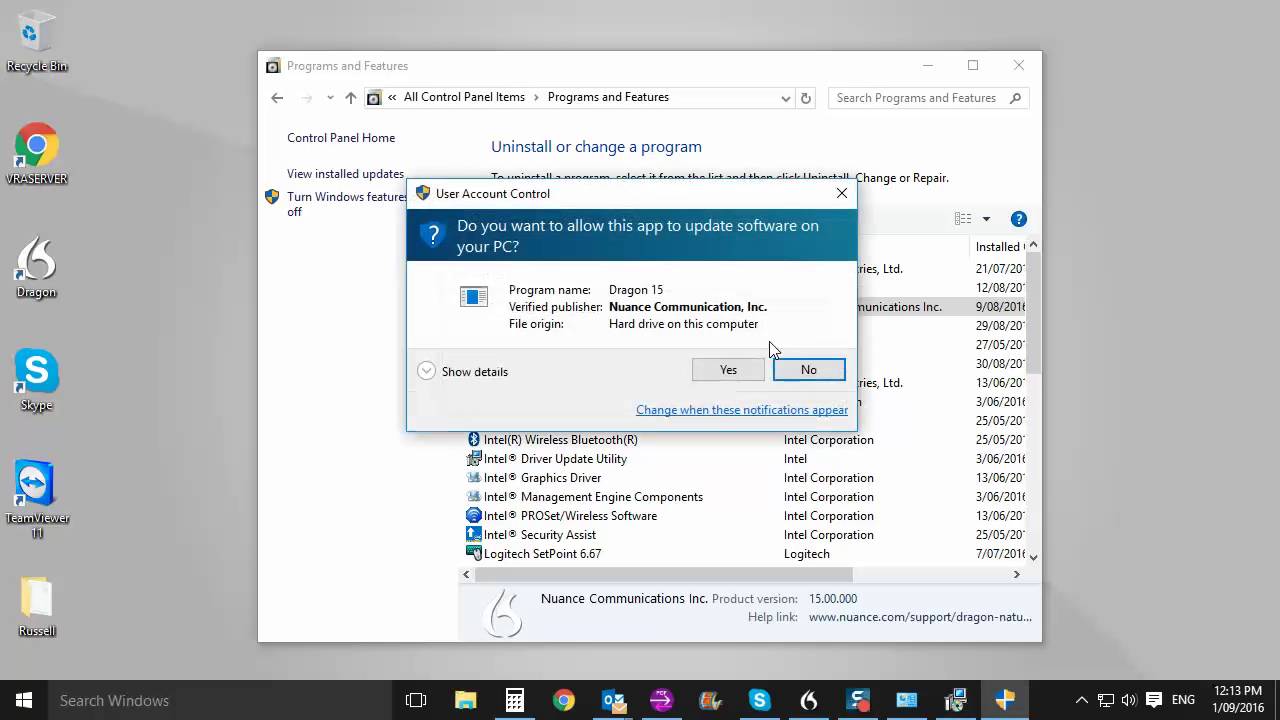Open the purple PDF app on taskbar
1280x720 pixels.
pos(662,700)
